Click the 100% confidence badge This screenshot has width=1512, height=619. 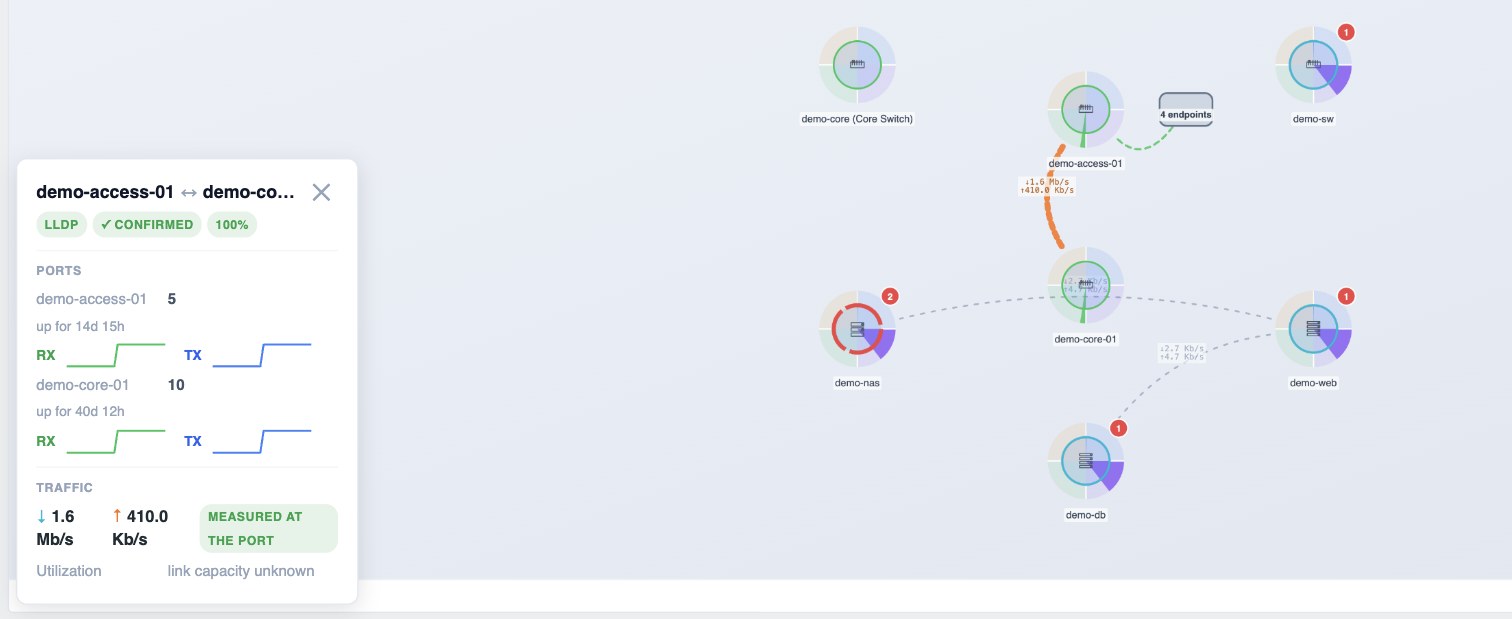[x=232, y=225]
